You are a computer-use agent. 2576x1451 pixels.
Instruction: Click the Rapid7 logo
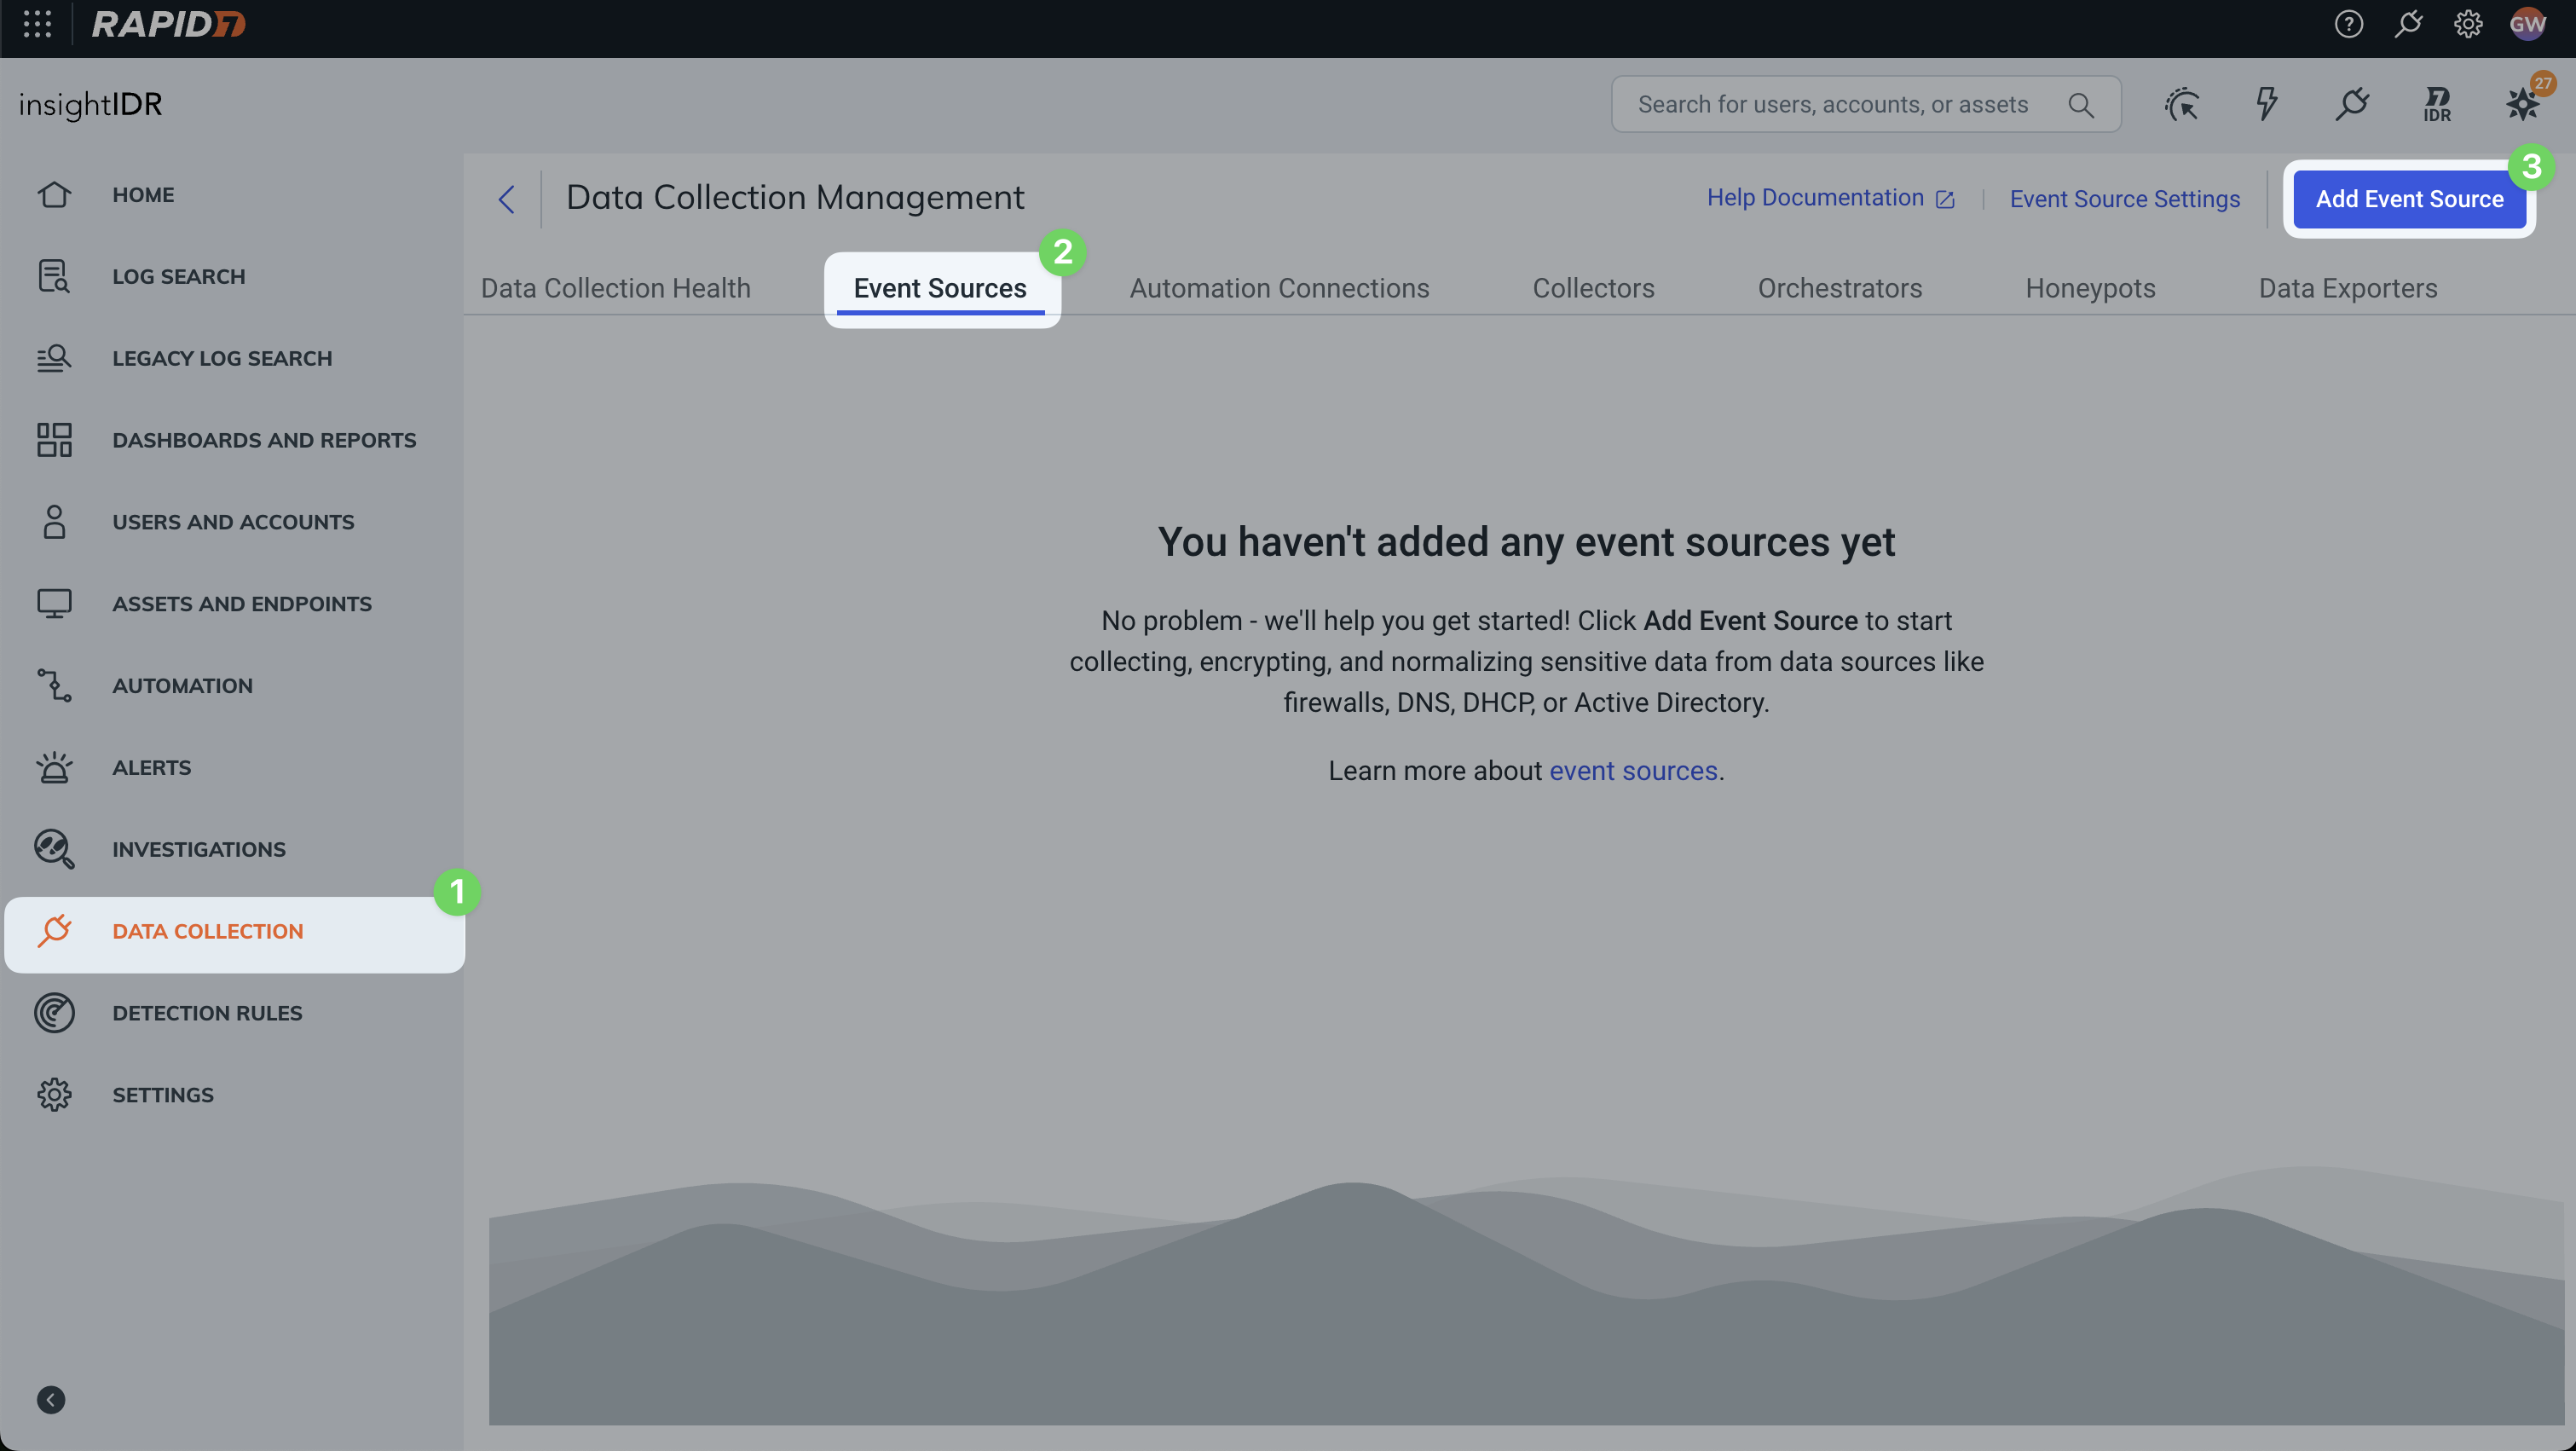point(168,24)
